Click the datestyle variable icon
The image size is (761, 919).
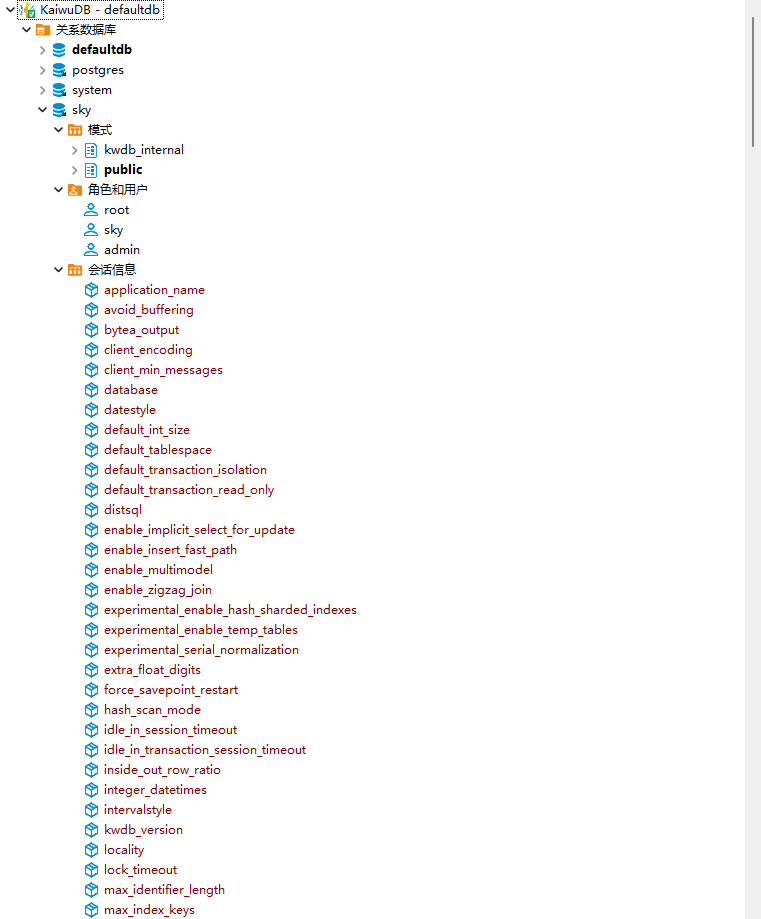(91, 410)
